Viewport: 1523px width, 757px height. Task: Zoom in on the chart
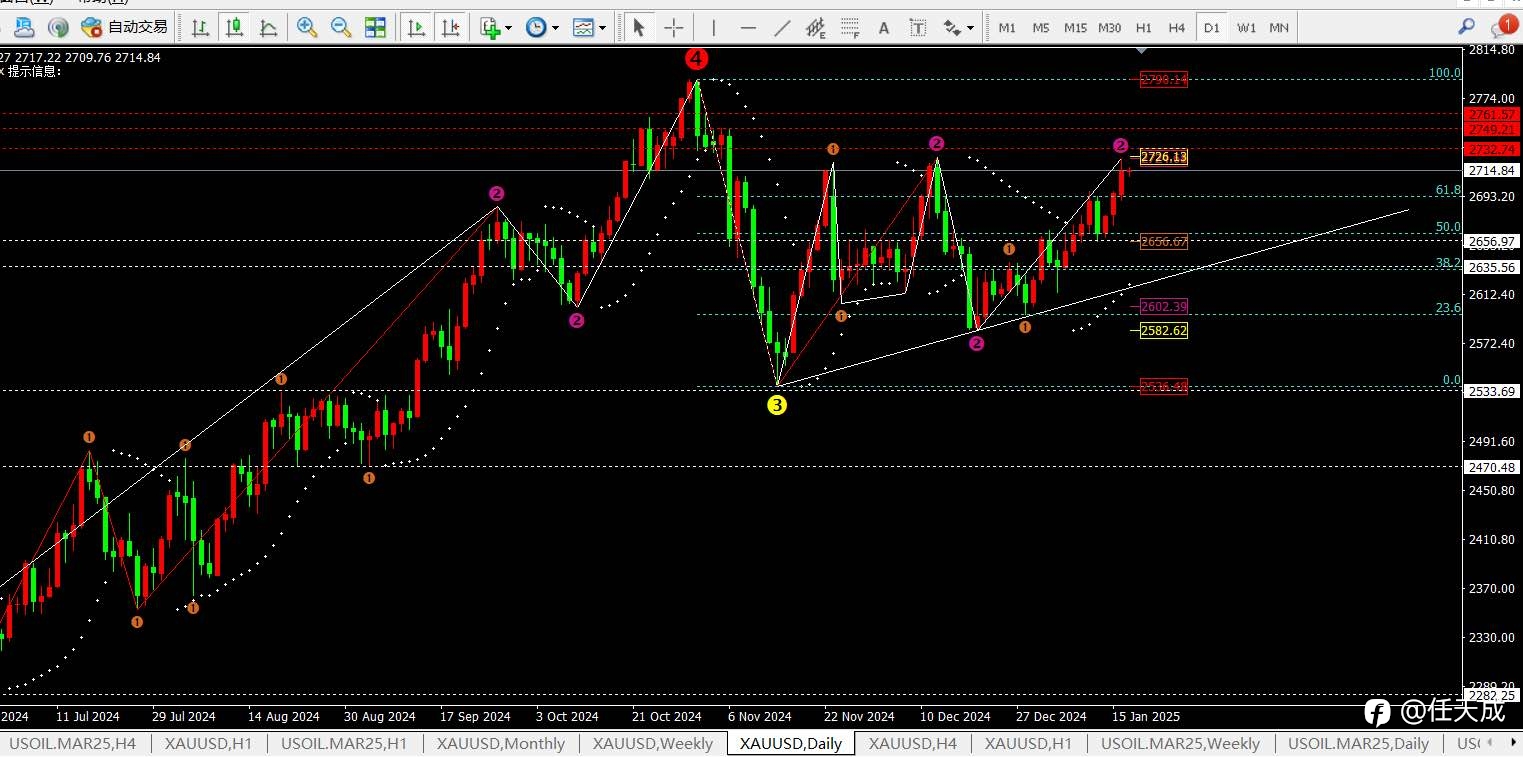pyautogui.click(x=307, y=27)
